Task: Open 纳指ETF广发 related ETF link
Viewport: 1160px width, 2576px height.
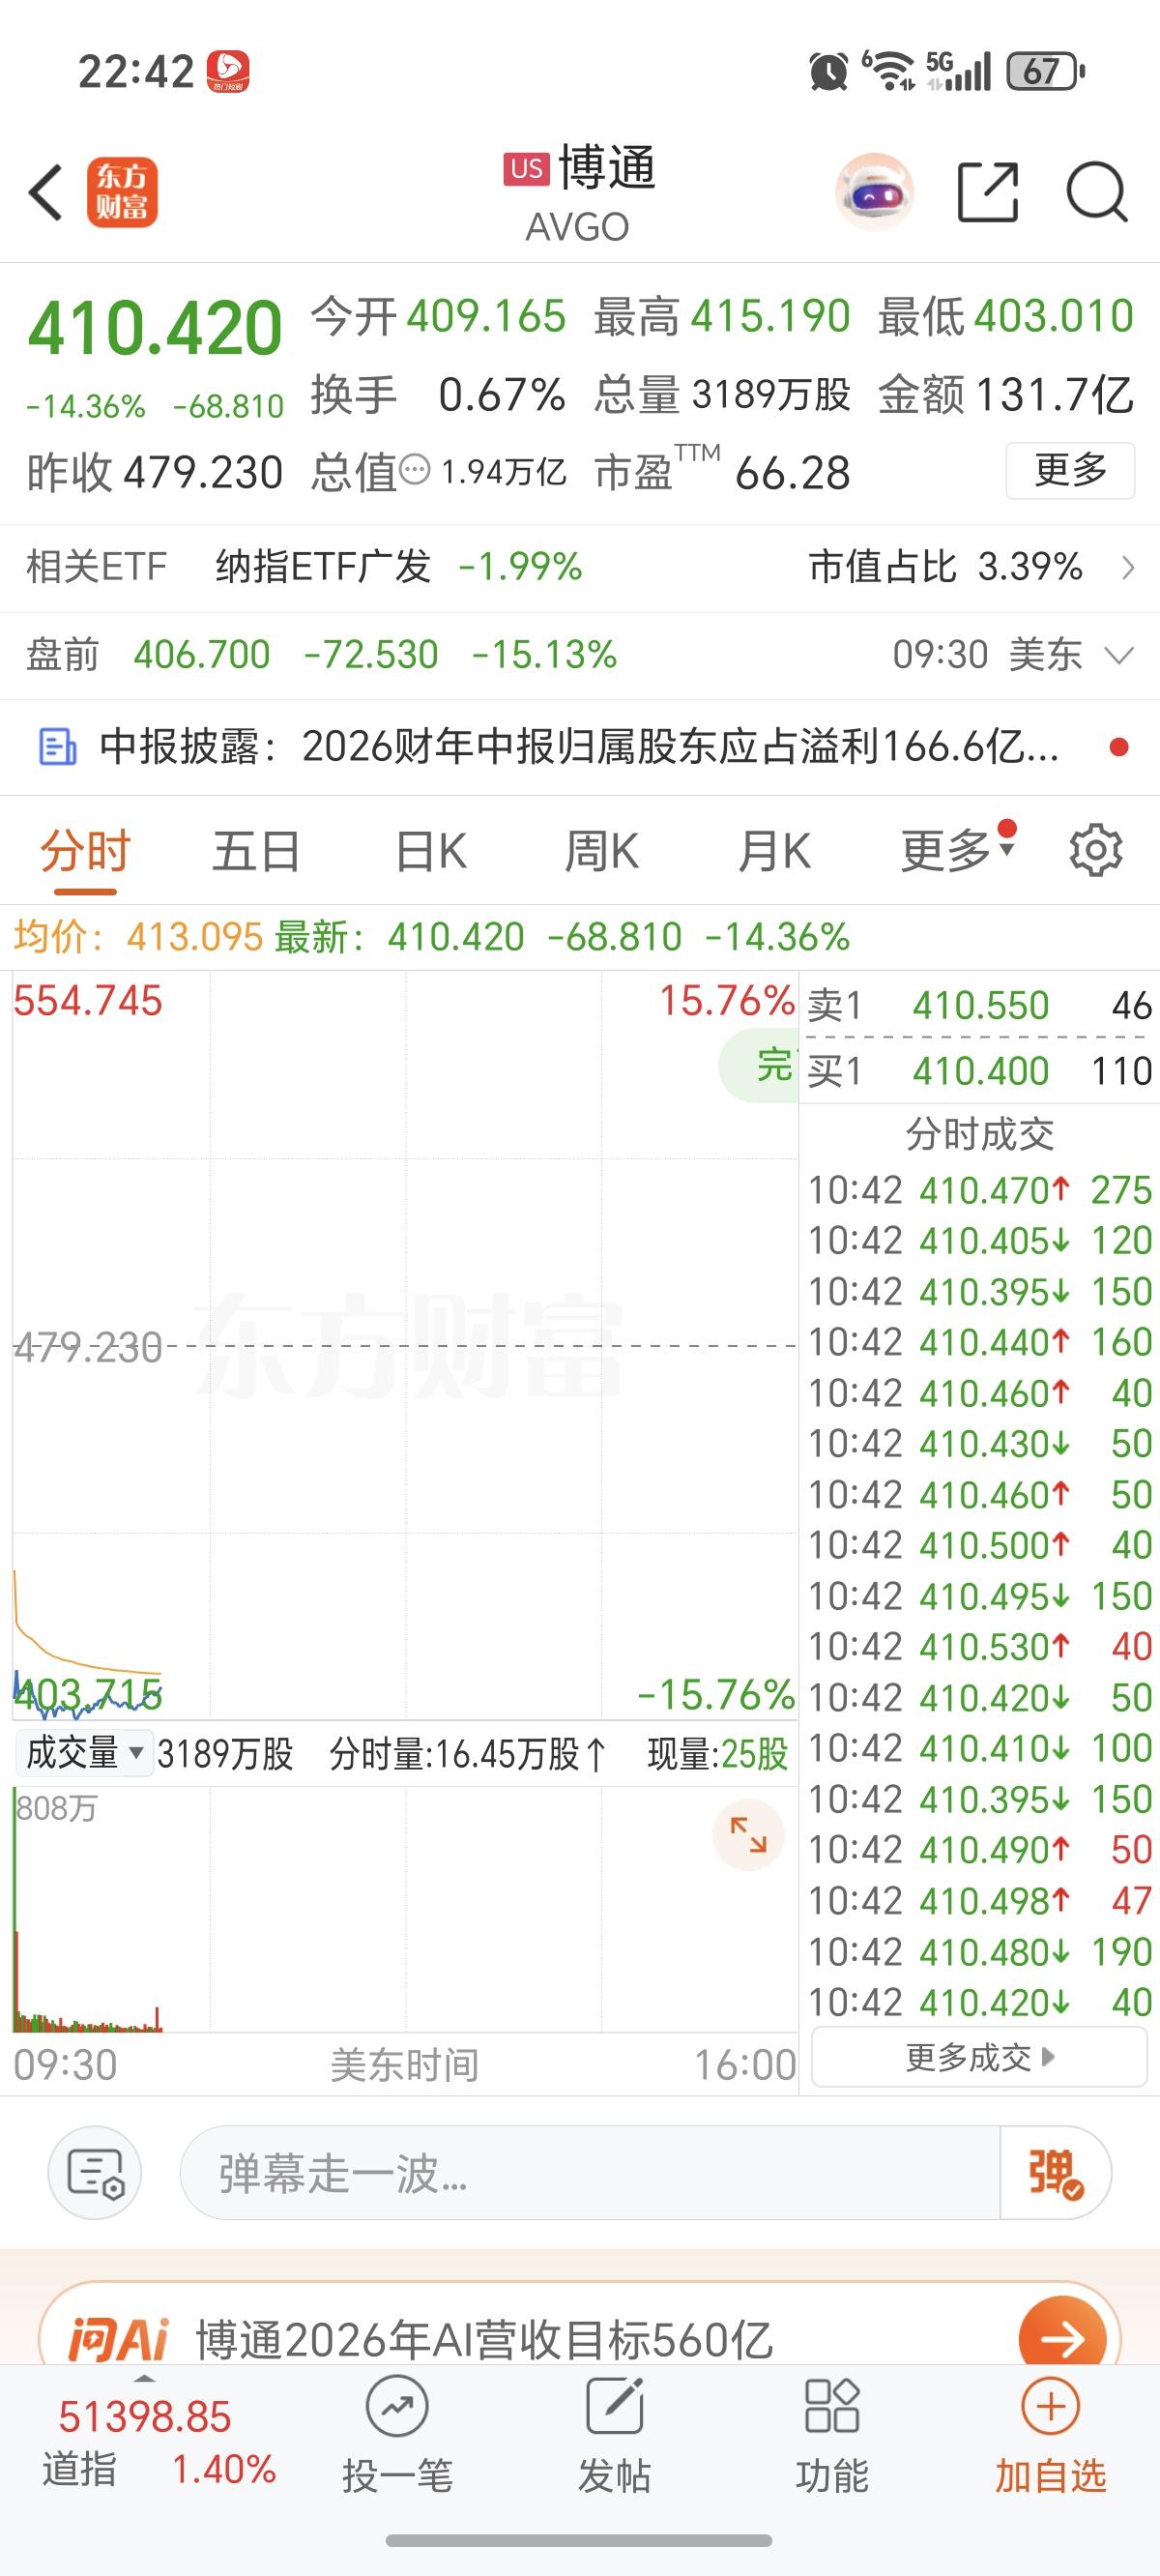Action: pyautogui.click(x=323, y=567)
